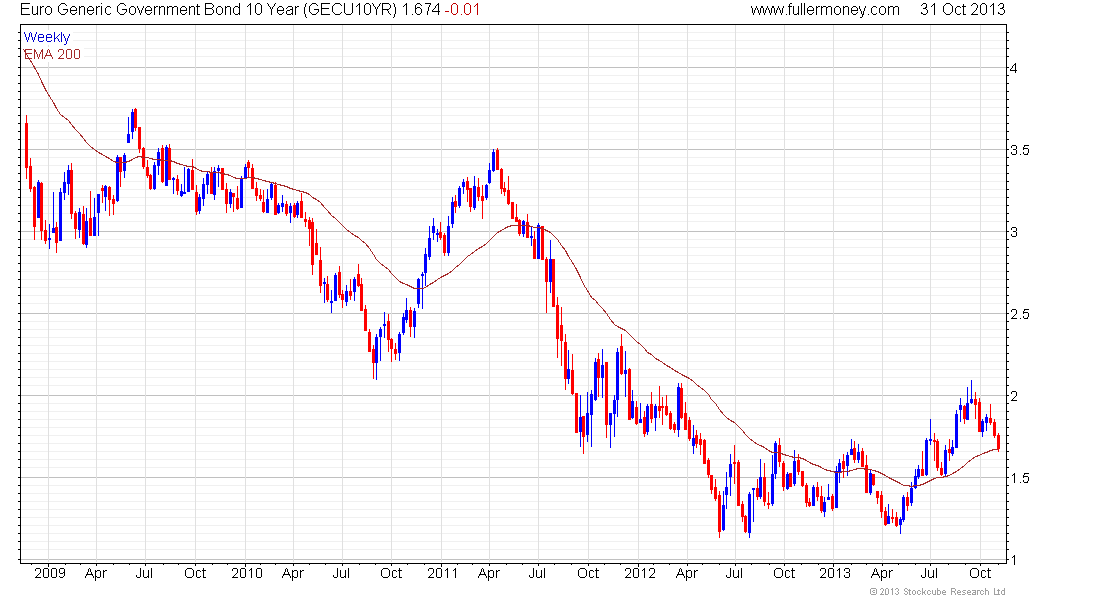
Task: Click the 'Apr' label following 2009
Action: coord(95,573)
